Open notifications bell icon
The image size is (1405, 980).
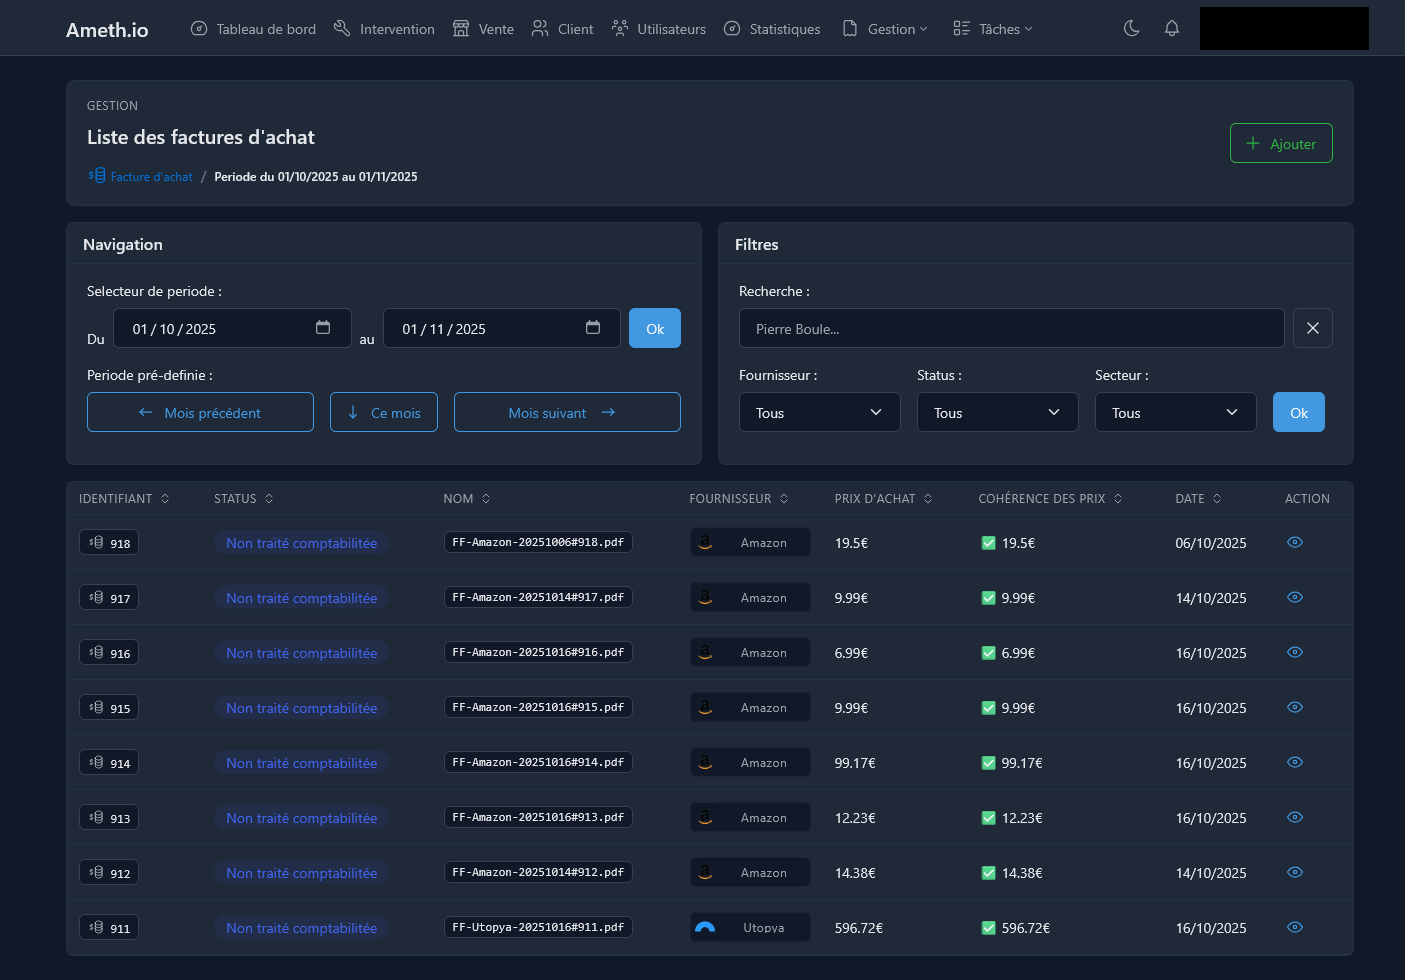point(1171,28)
